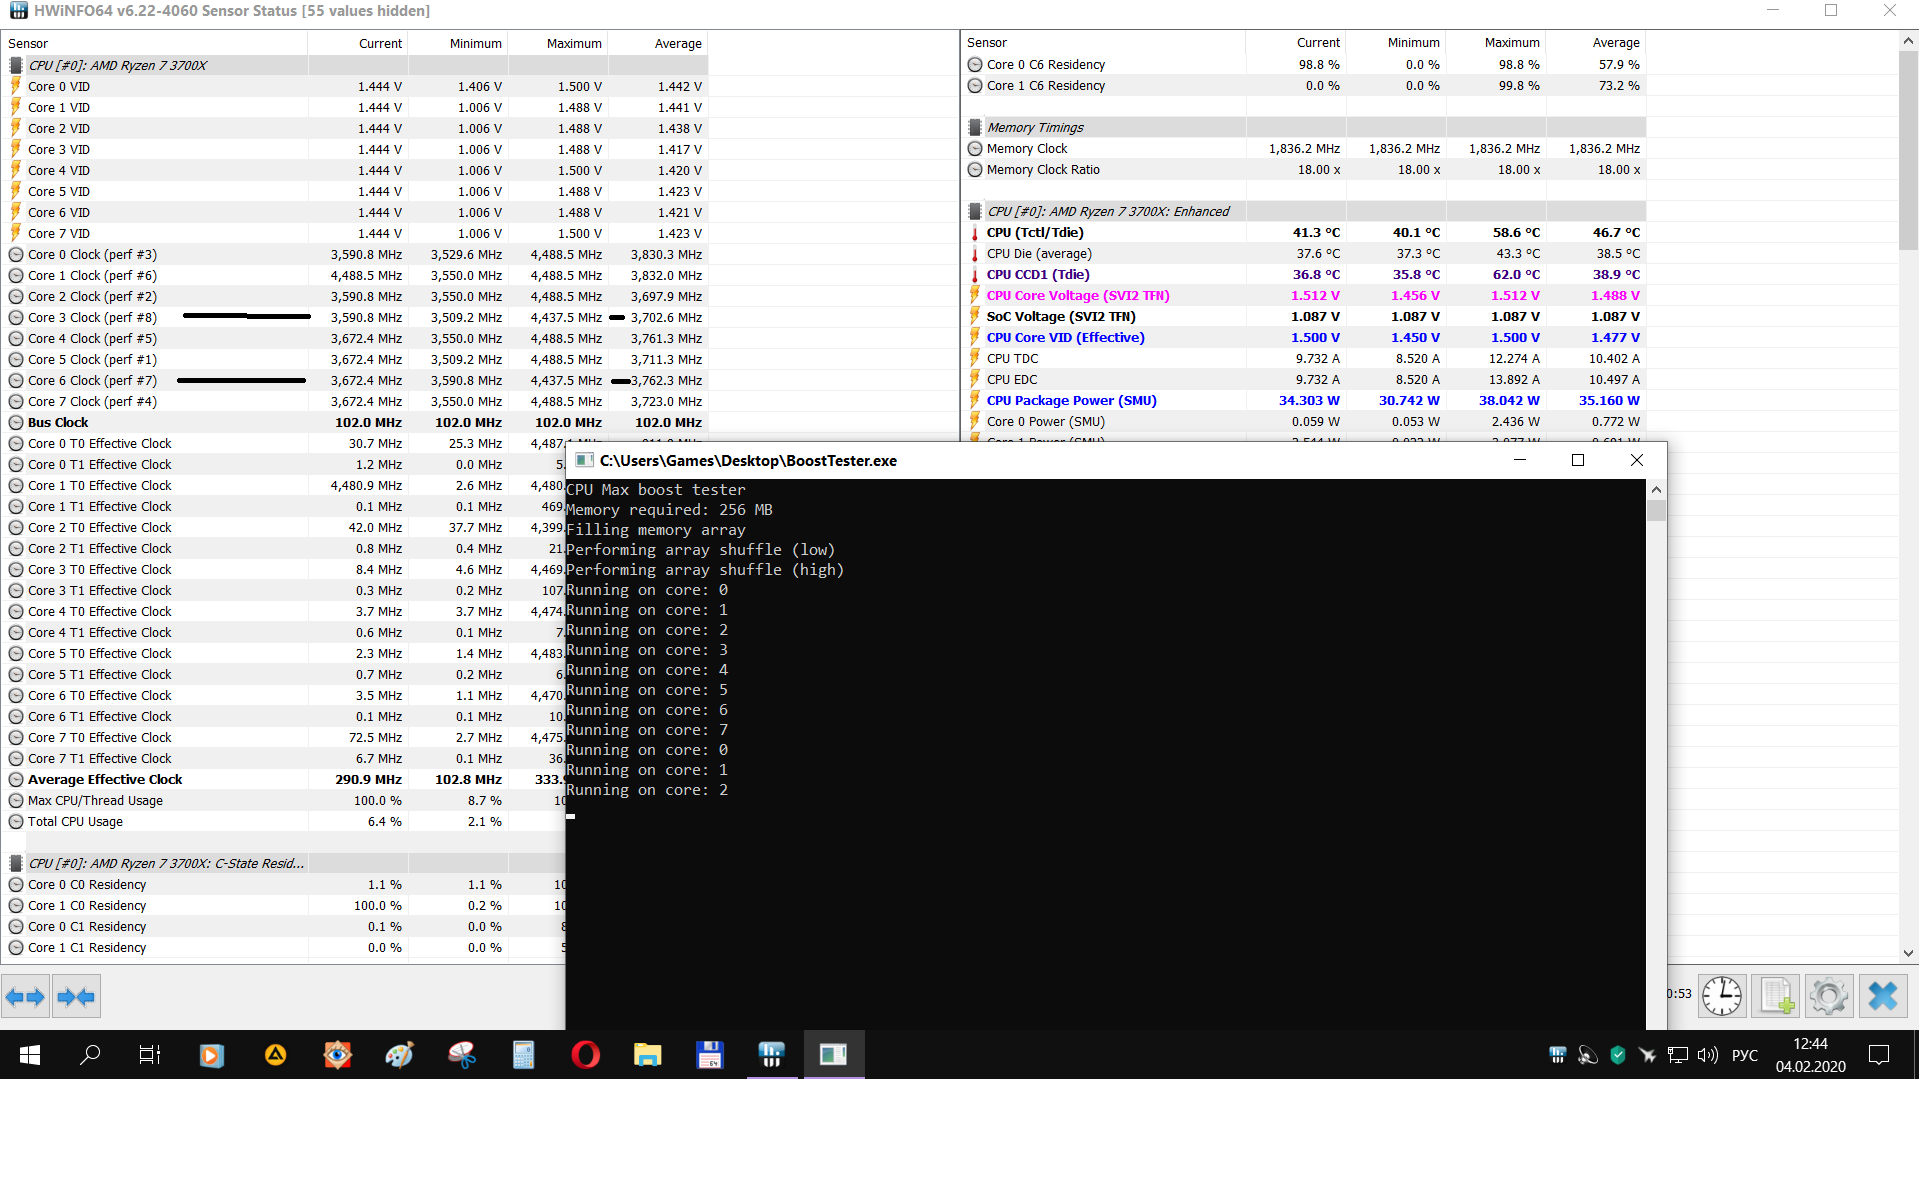Open the paint palette taskbar app
The height and width of the screenshot is (1190, 1919).
pyautogui.click(x=399, y=1055)
